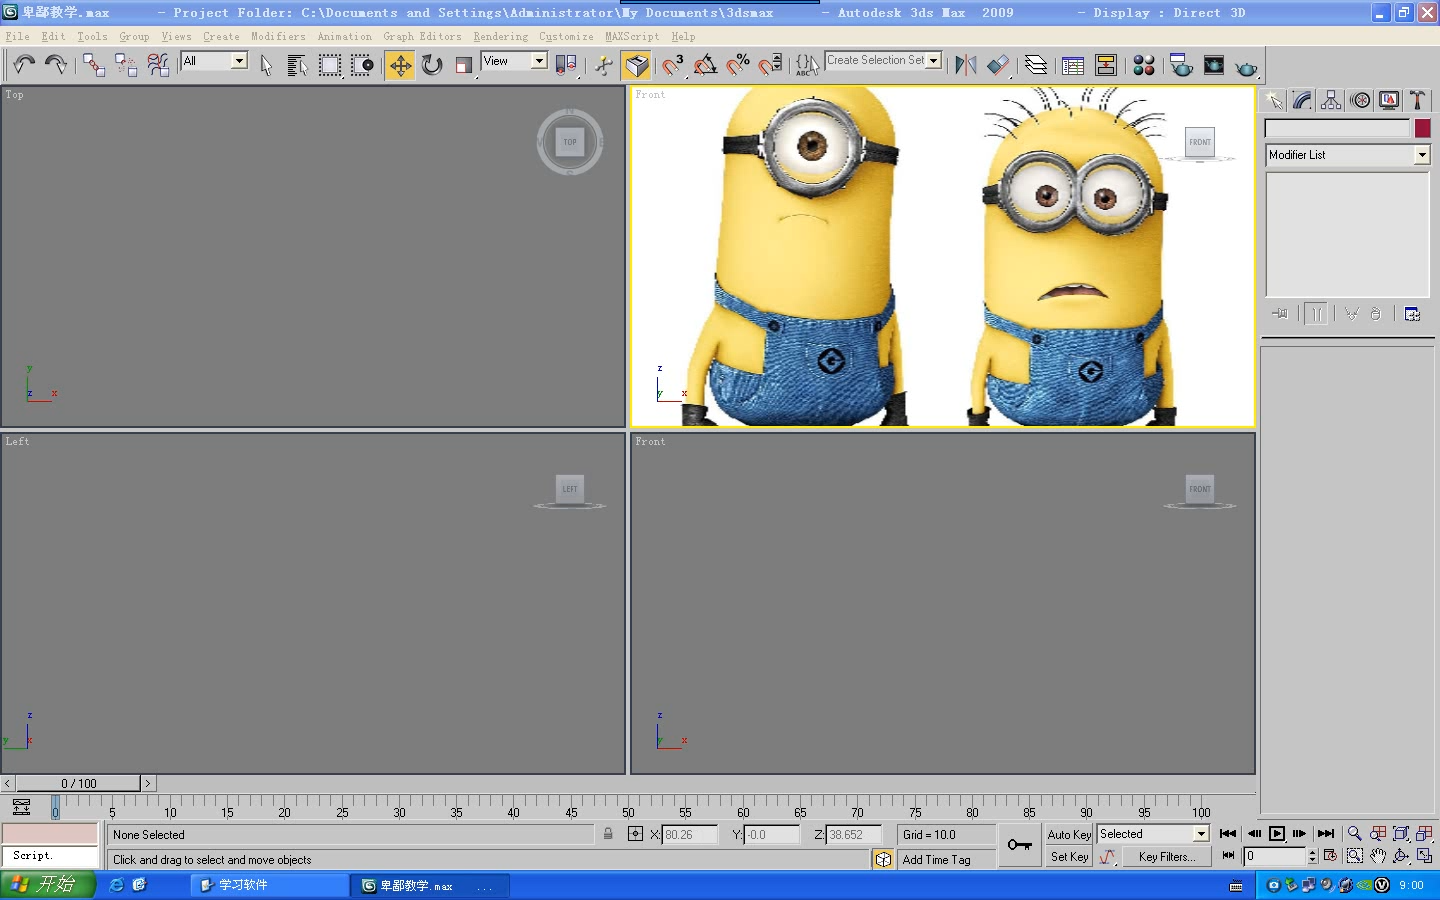Click Select and Manipulate icon
This screenshot has height=900, width=1440.
[x=604, y=65]
